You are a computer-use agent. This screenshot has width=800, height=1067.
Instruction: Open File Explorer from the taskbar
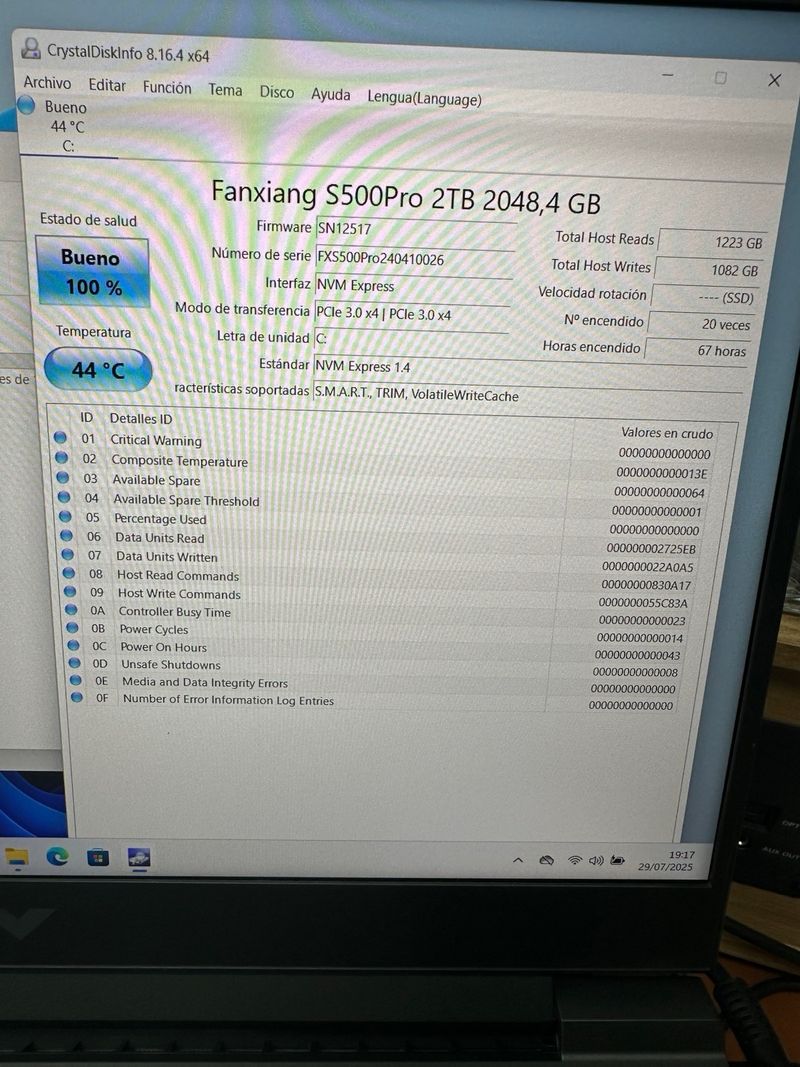click(x=16, y=857)
